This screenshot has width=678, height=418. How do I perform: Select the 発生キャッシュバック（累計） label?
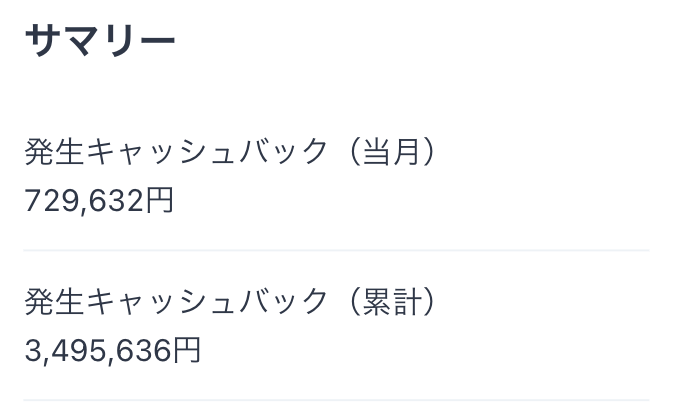pyautogui.click(x=229, y=302)
